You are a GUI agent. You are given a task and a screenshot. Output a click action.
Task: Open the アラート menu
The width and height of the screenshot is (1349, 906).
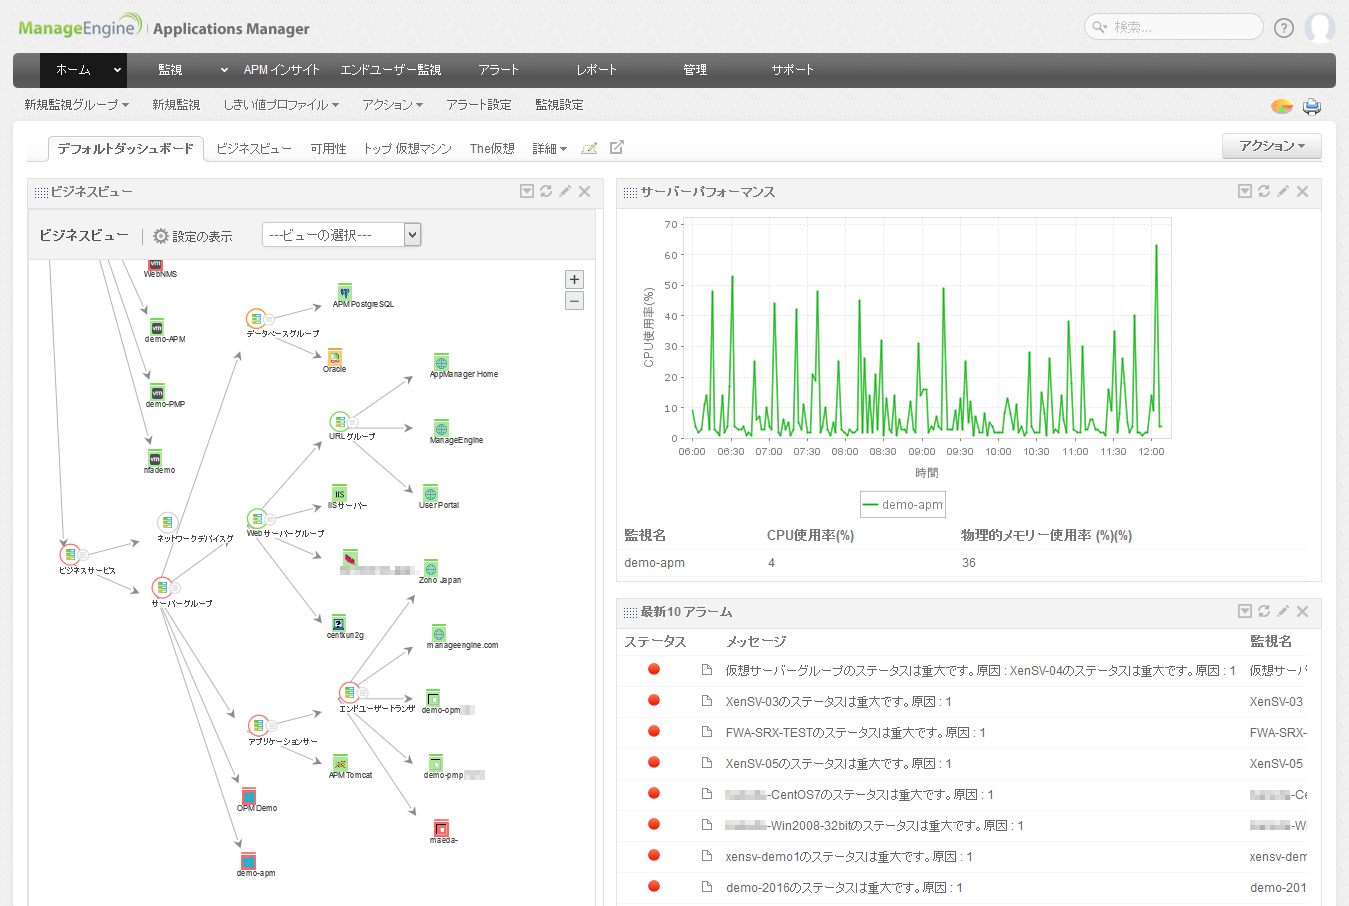pyautogui.click(x=498, y=70)
